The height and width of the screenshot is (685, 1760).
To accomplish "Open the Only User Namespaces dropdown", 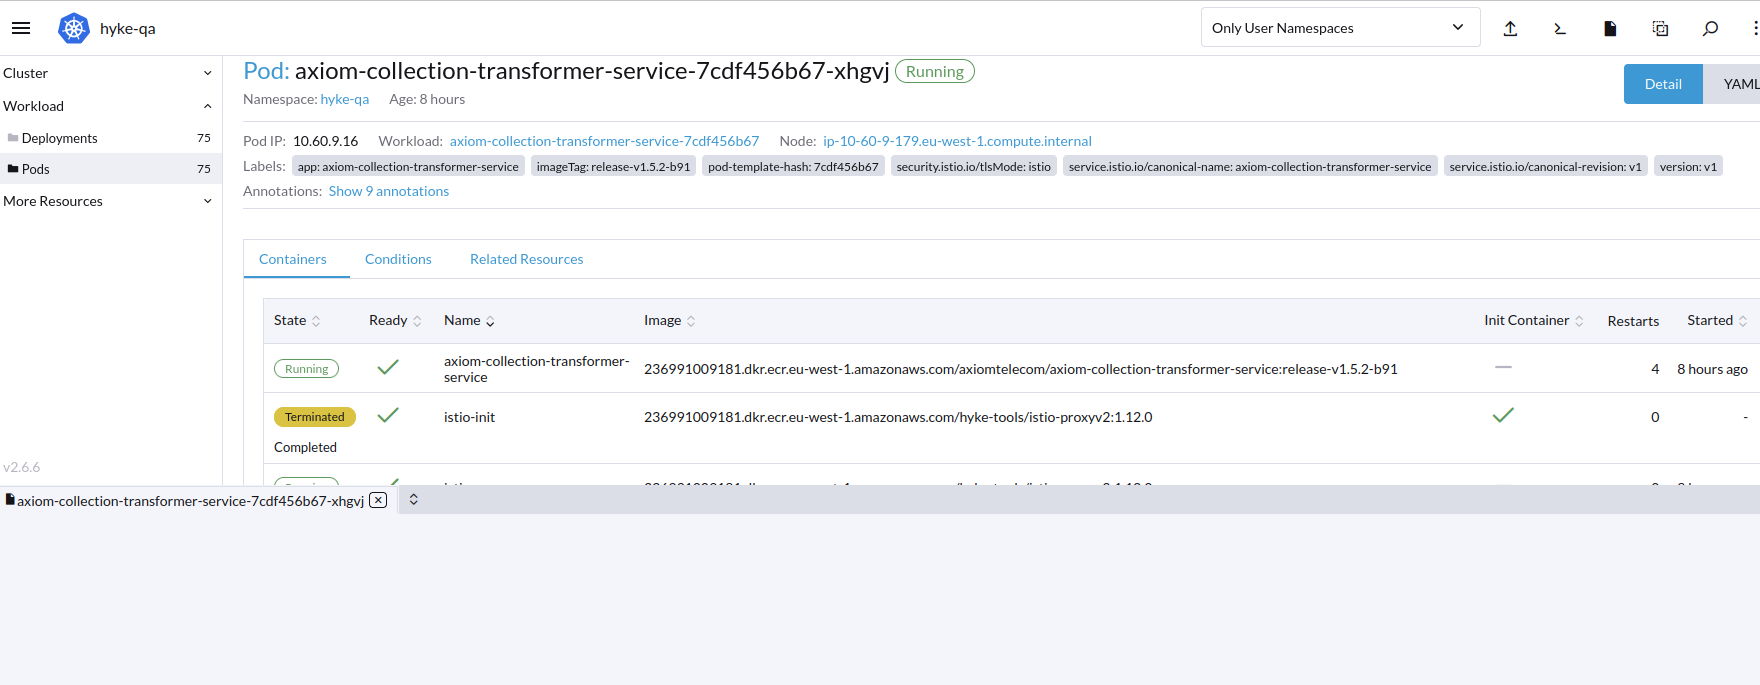I will [x=1340, y=28].
